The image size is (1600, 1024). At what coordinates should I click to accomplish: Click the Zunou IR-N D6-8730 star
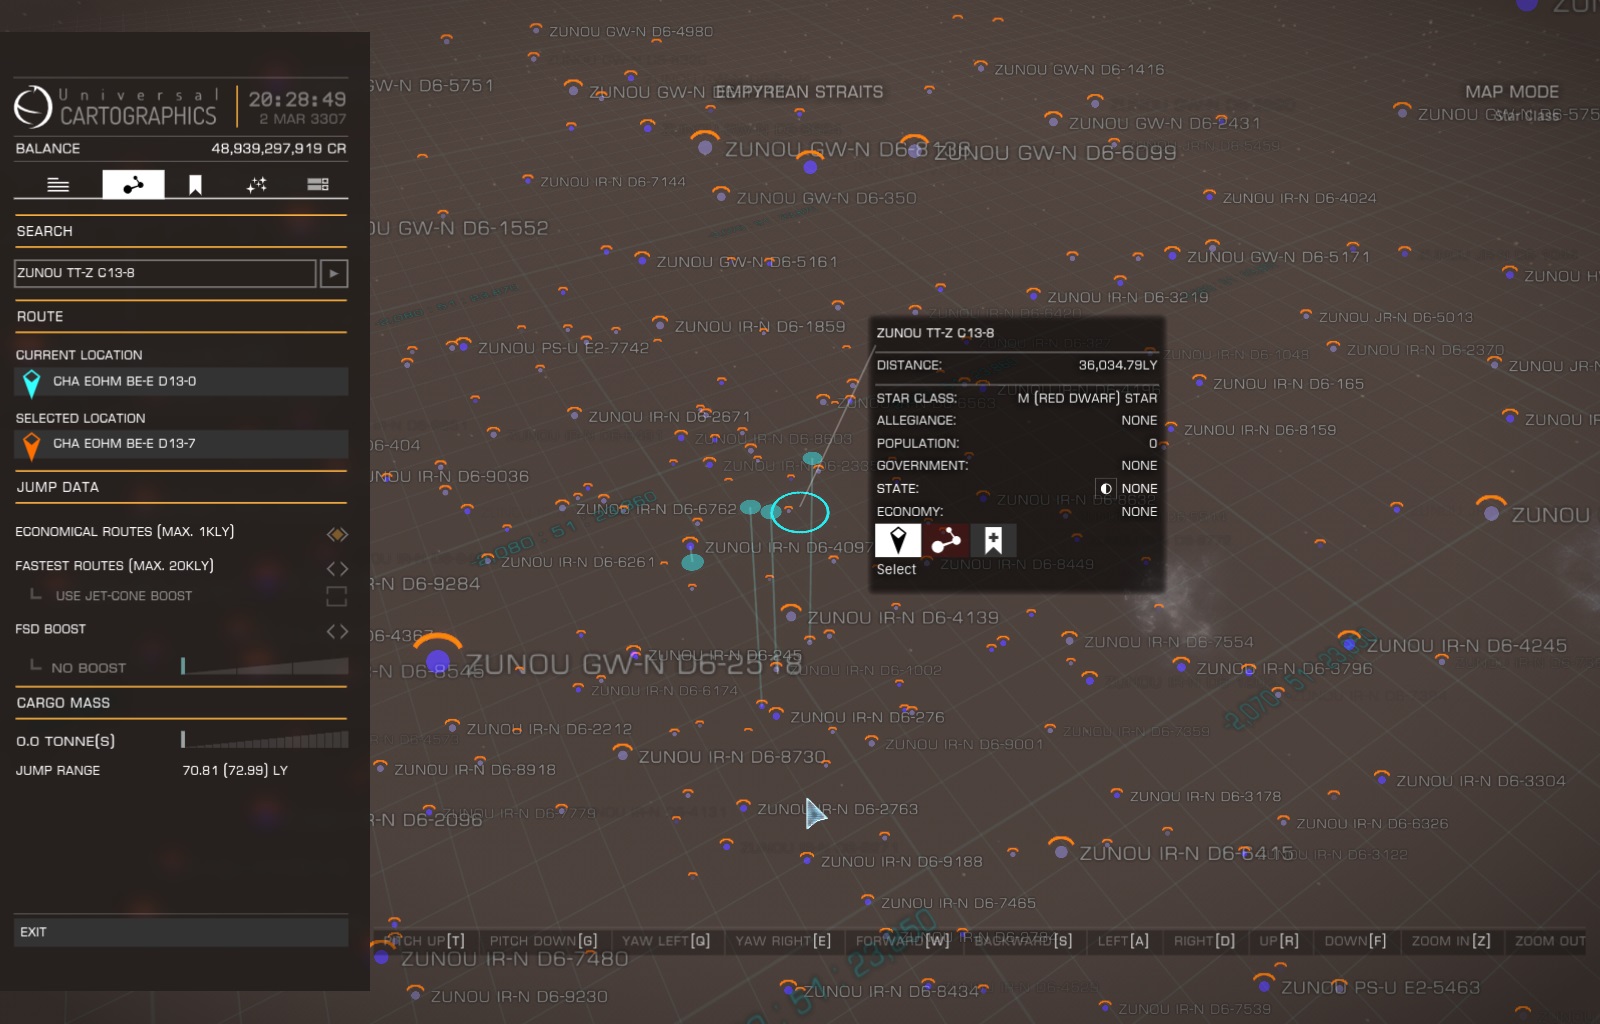[x=622, y=753]
